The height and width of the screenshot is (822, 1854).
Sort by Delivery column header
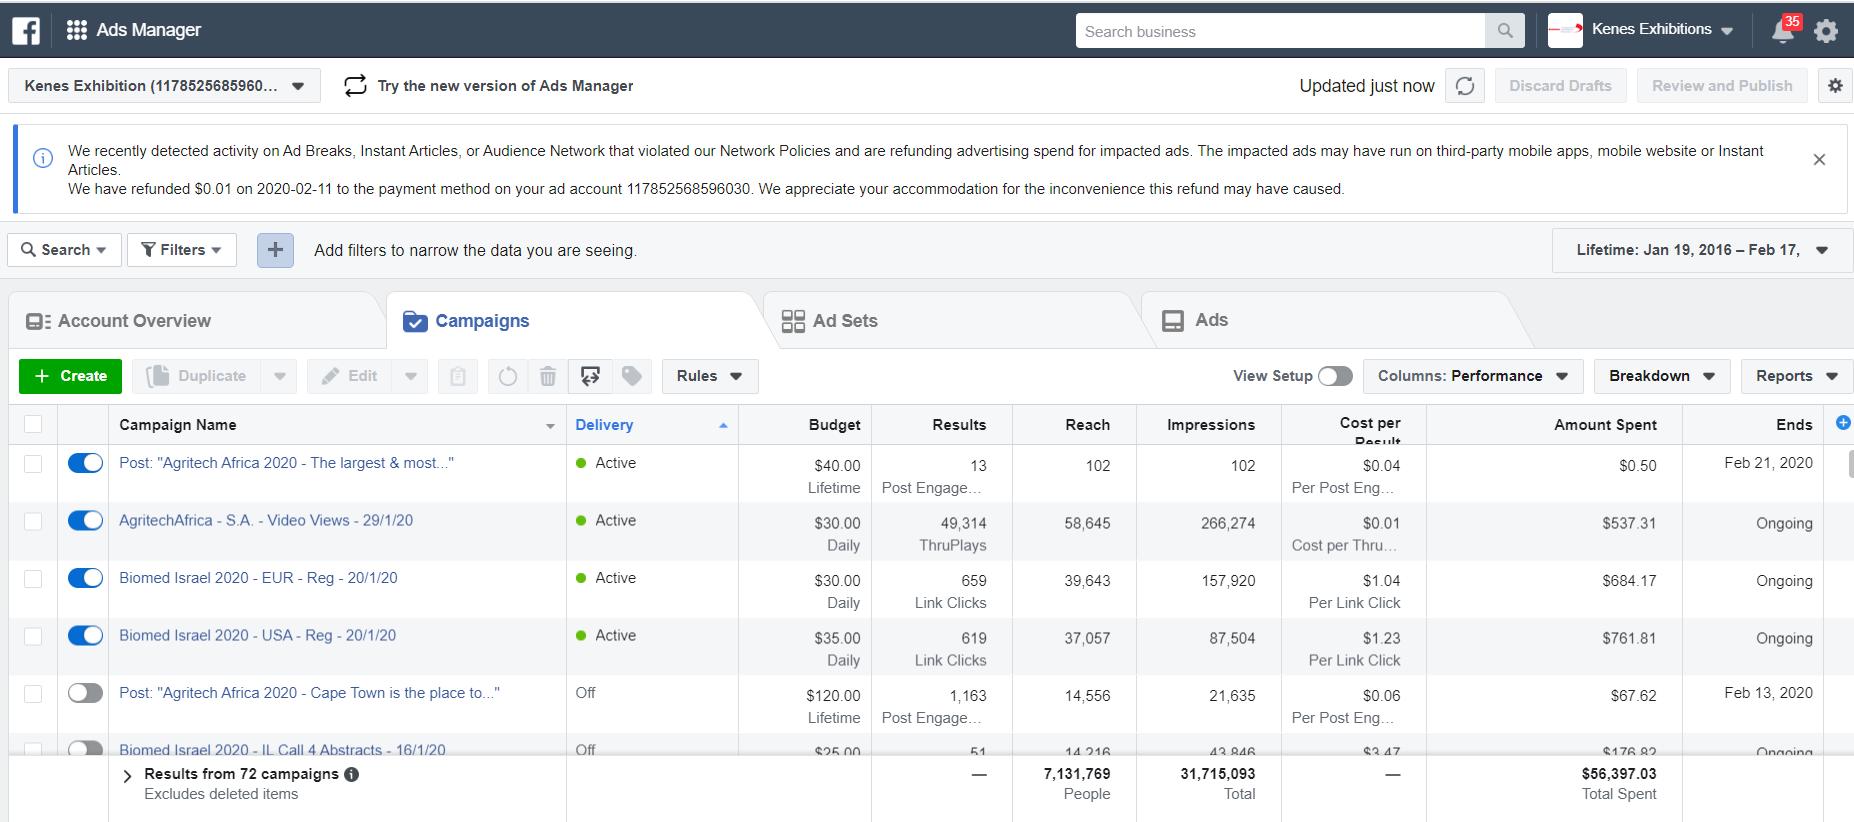pyautogui.click(x=652, y=425)
